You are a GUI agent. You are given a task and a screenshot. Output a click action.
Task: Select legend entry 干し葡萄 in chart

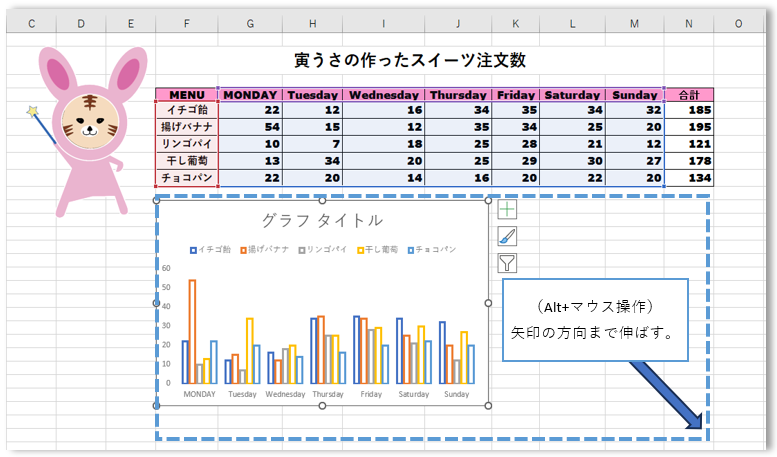378,250
